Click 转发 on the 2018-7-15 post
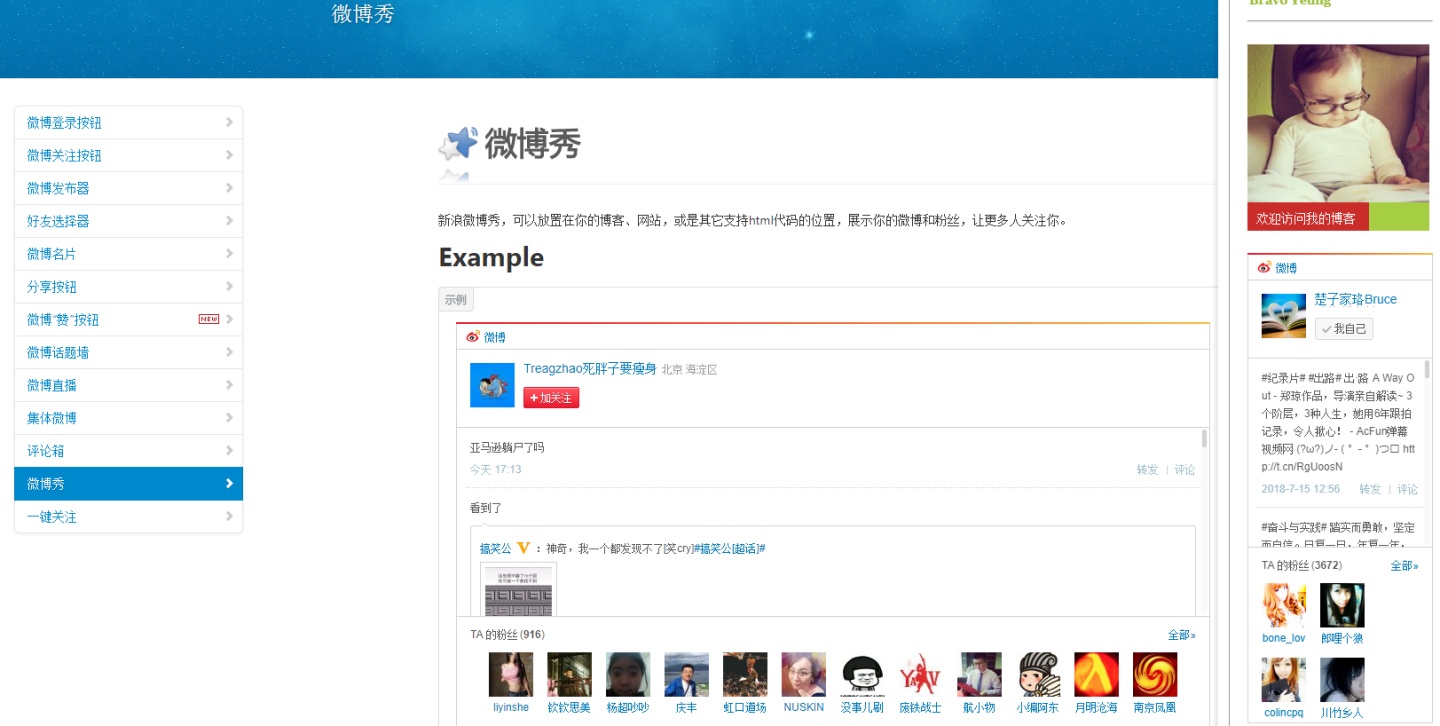The width and height of the screenshot is (1440, 726). point(1370,489)
